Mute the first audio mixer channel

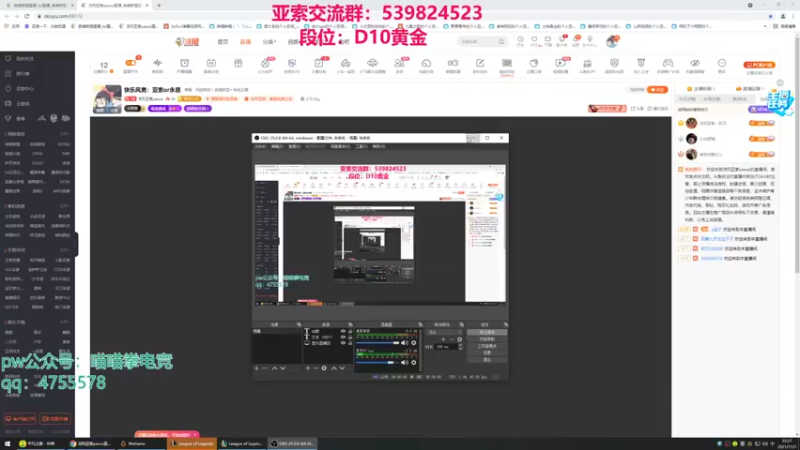tap(404, 343)
